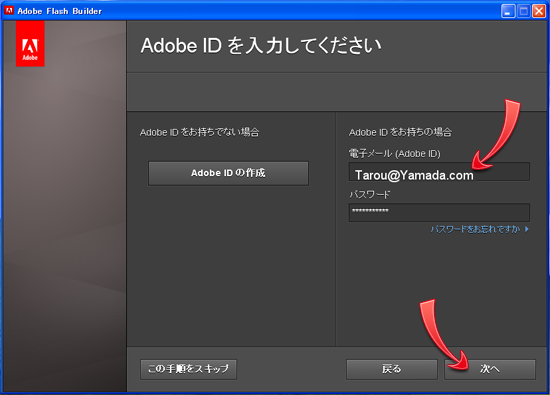Focus the 電子メール (Adobe ID) email field

(x=439, y=172)
